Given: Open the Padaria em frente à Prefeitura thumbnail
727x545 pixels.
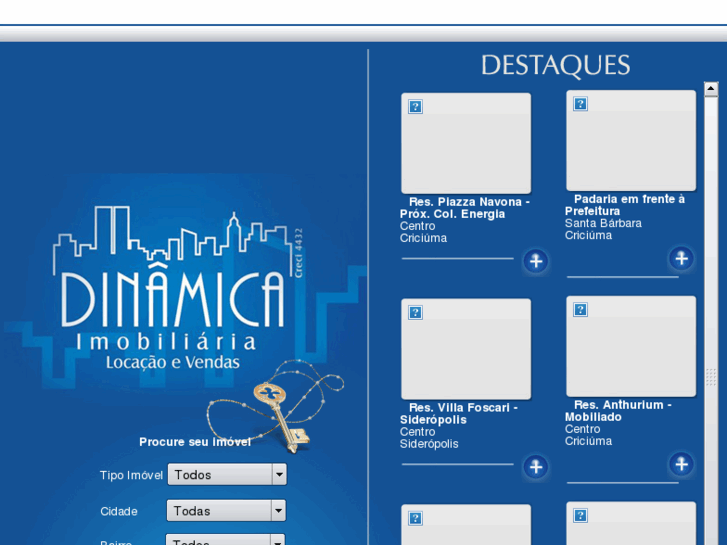Looking at the screenshot, I should (x=631, y=141).
